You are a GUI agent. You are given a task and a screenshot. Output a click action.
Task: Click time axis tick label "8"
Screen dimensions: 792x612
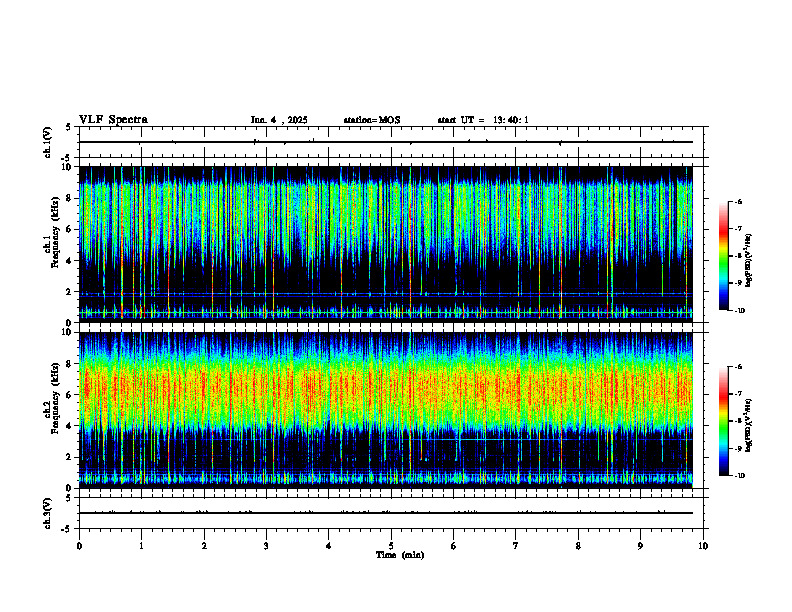[x=578, y=546]
